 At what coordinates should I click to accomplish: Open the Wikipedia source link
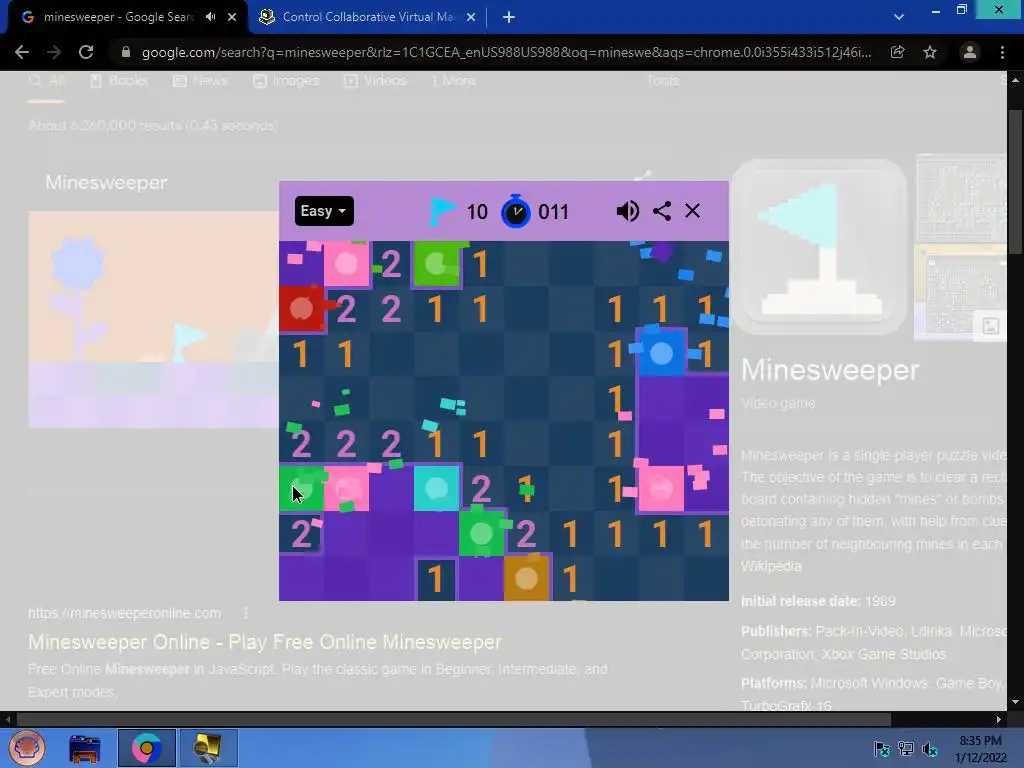(x=771, y=566)
